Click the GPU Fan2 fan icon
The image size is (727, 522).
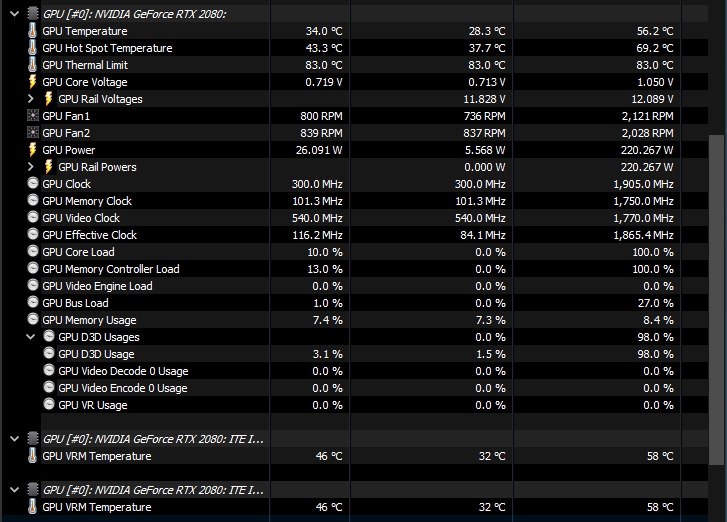(33, 133)
